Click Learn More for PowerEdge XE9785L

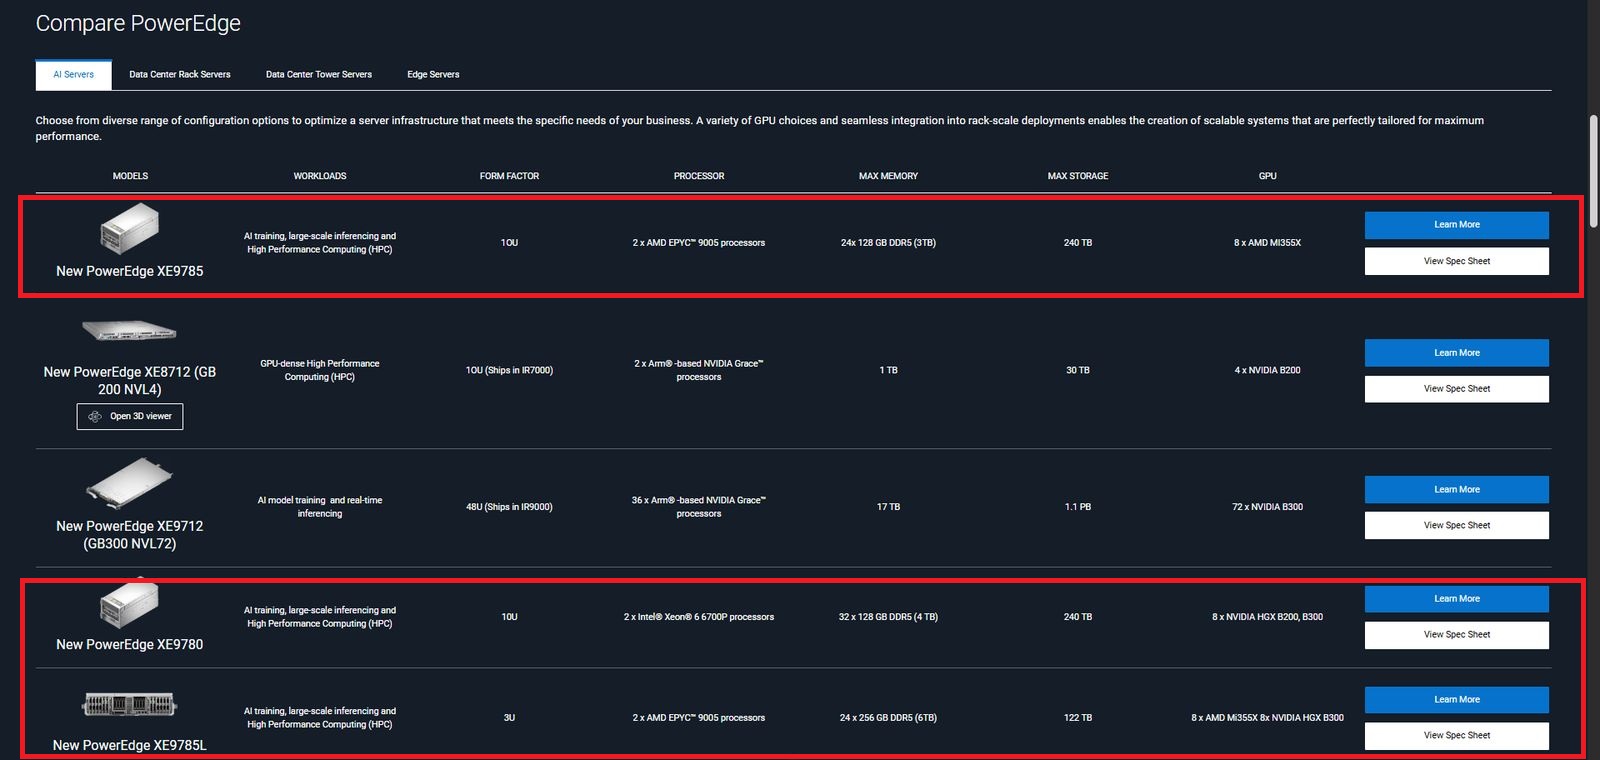point(1456,700)
